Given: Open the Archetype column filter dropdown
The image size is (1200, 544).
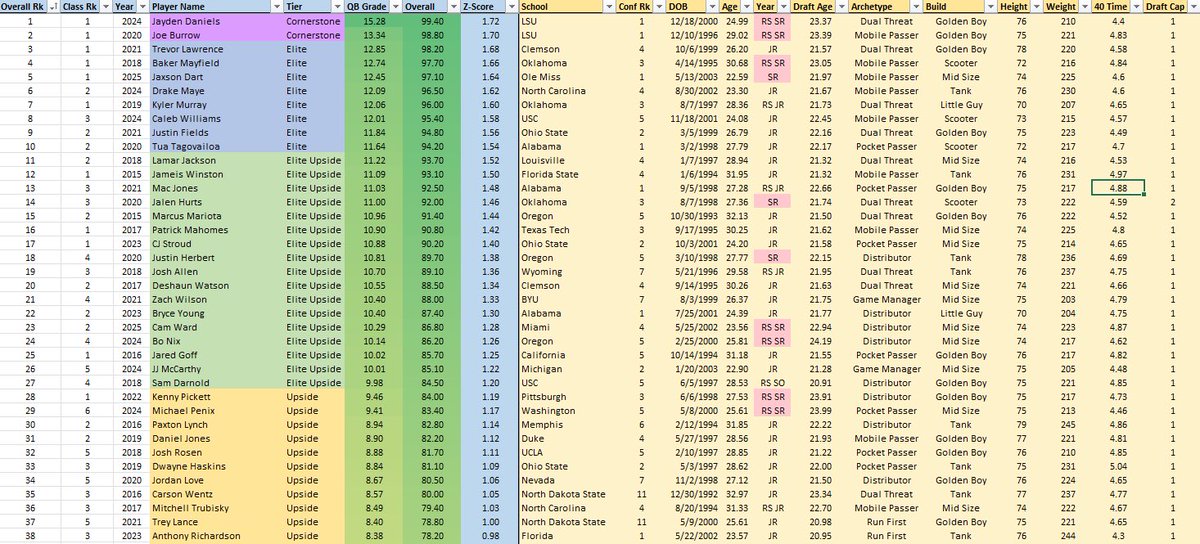Looking at the screenshot, I should pos(918,6).
